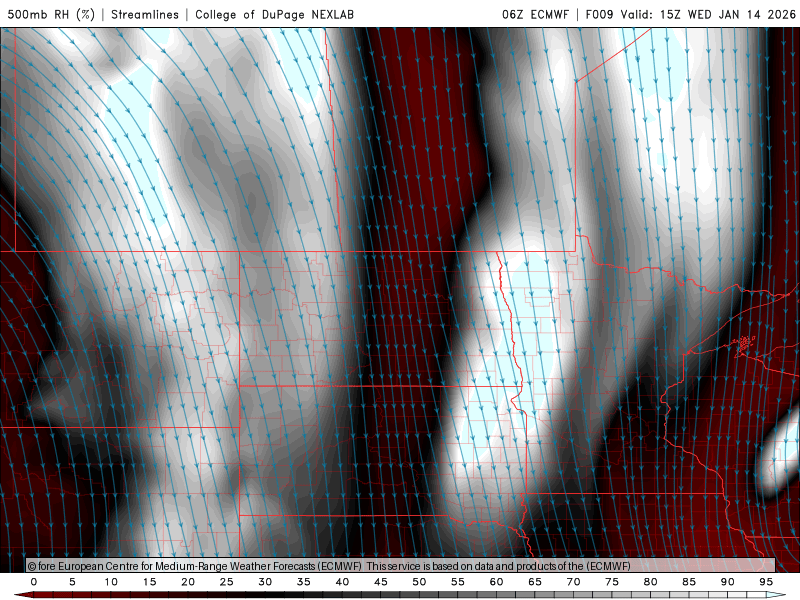Viewport: 800px width, 600px height.
Task: Click colorbar label '25'
Action: (x=227, y=582)
